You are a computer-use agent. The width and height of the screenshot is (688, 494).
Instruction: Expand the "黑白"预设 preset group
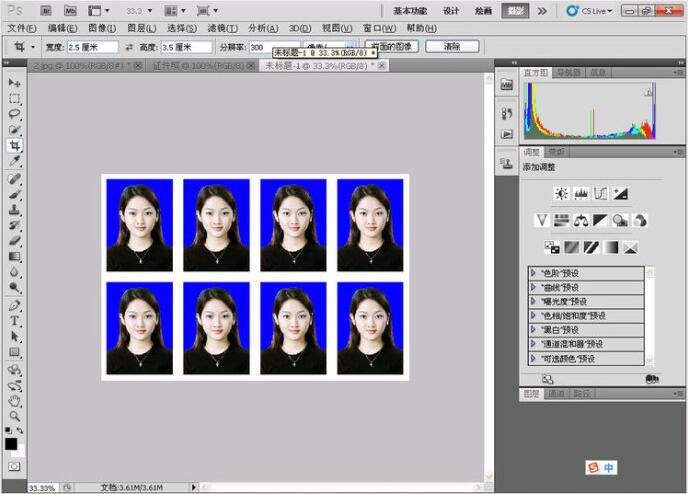tap(533, 329)
